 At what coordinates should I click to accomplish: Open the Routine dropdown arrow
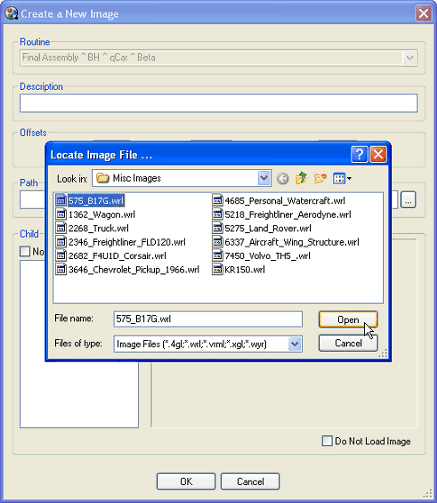tap(410, 58)
